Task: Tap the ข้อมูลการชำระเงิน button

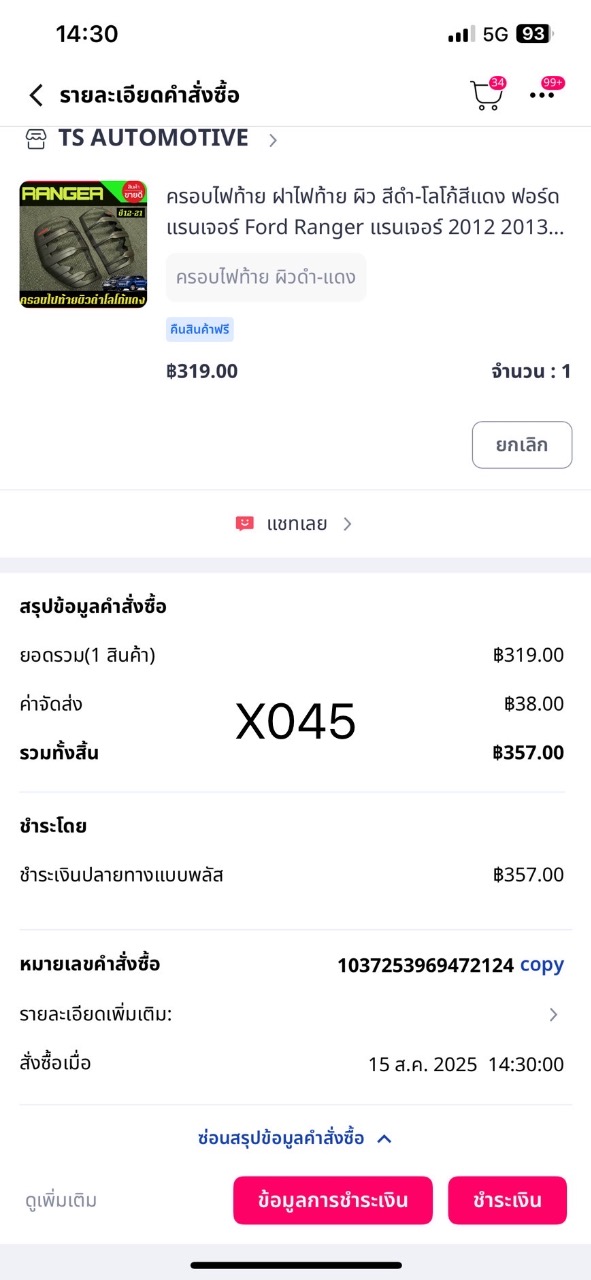Action: pyautogui.click(x=333, y=1200)
